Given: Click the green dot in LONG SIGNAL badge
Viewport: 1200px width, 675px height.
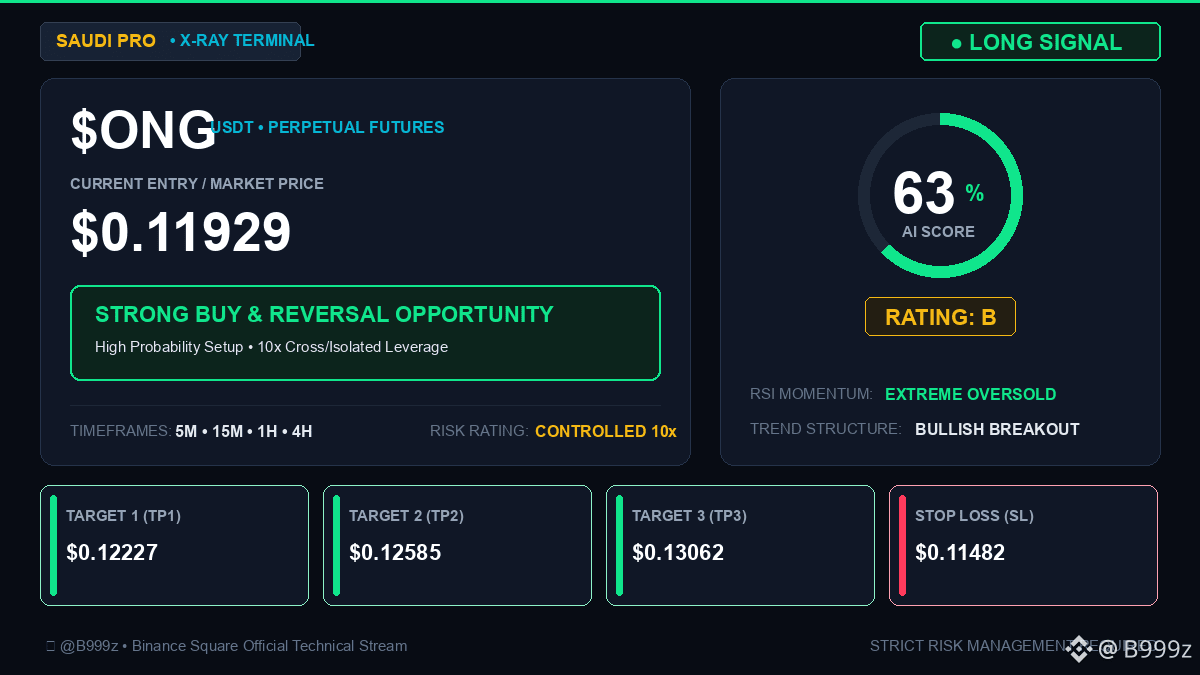Looking at the screenshot, I should point(956,43).
